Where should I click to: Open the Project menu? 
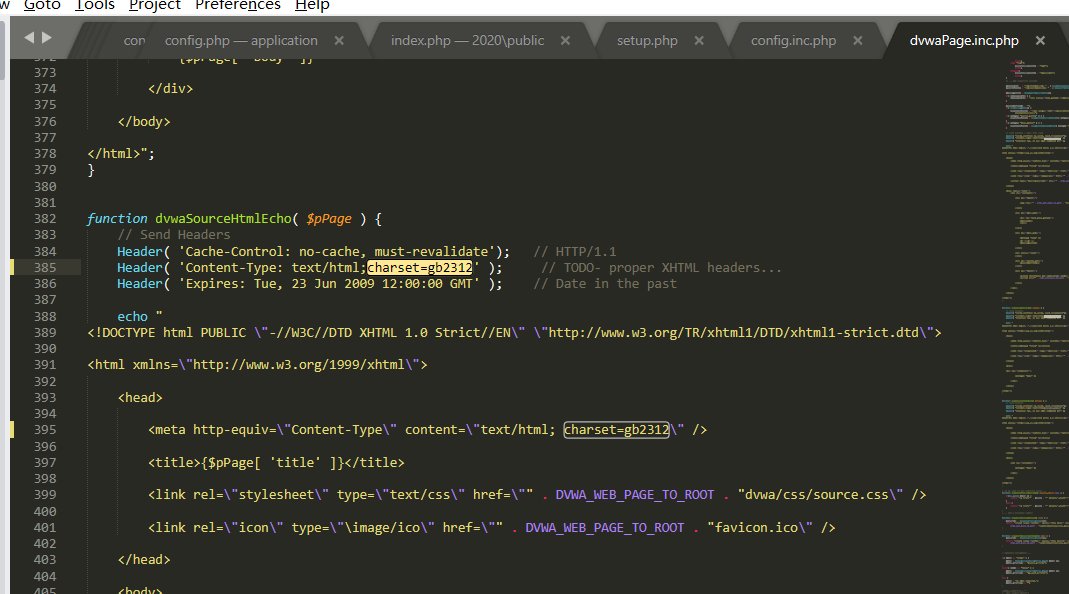[x=155, y=5]
